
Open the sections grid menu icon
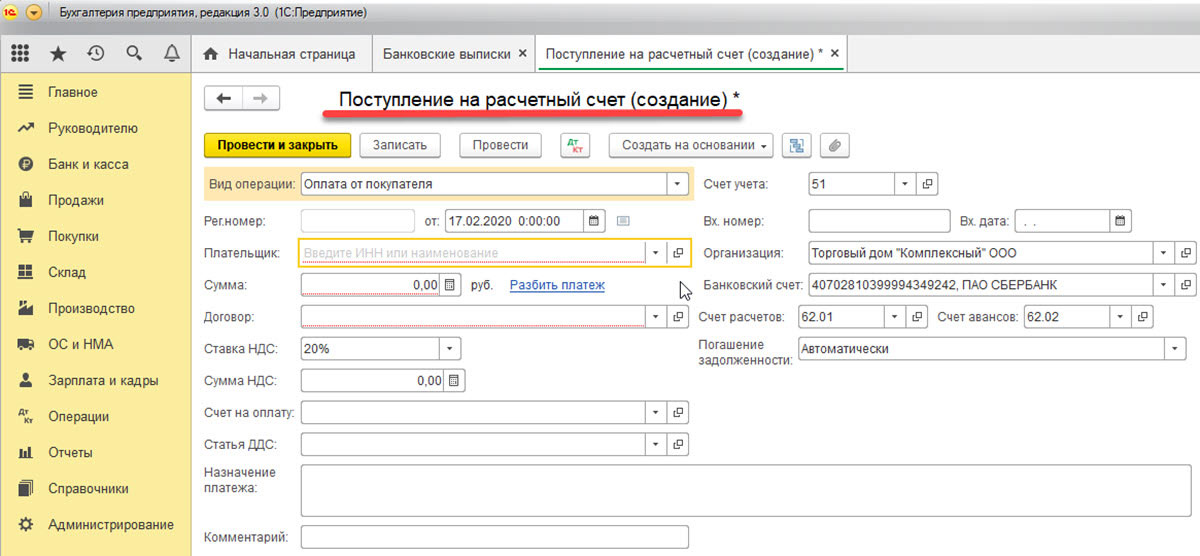click(x=20, y=53)
